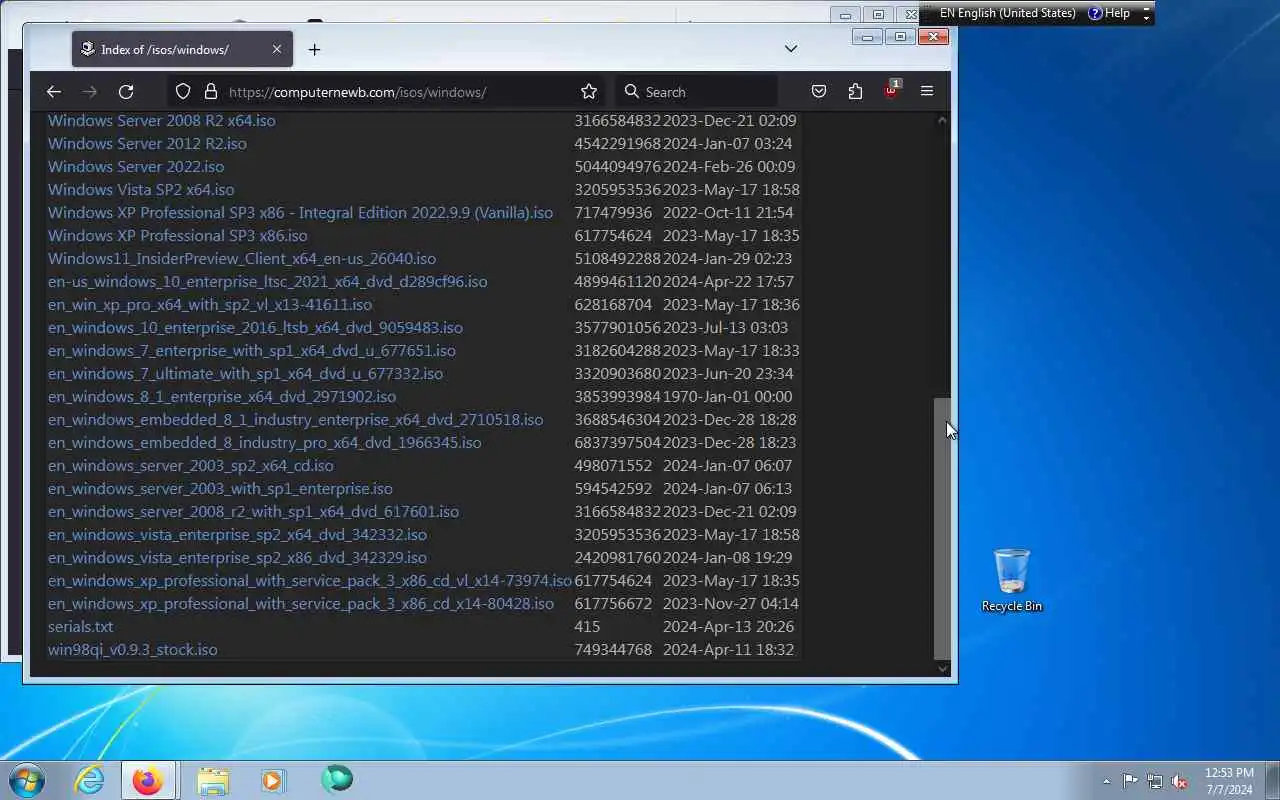1280x800 pixels.
Task: Download Windows Server 2012 R2.iso
Action: (147, 143)
